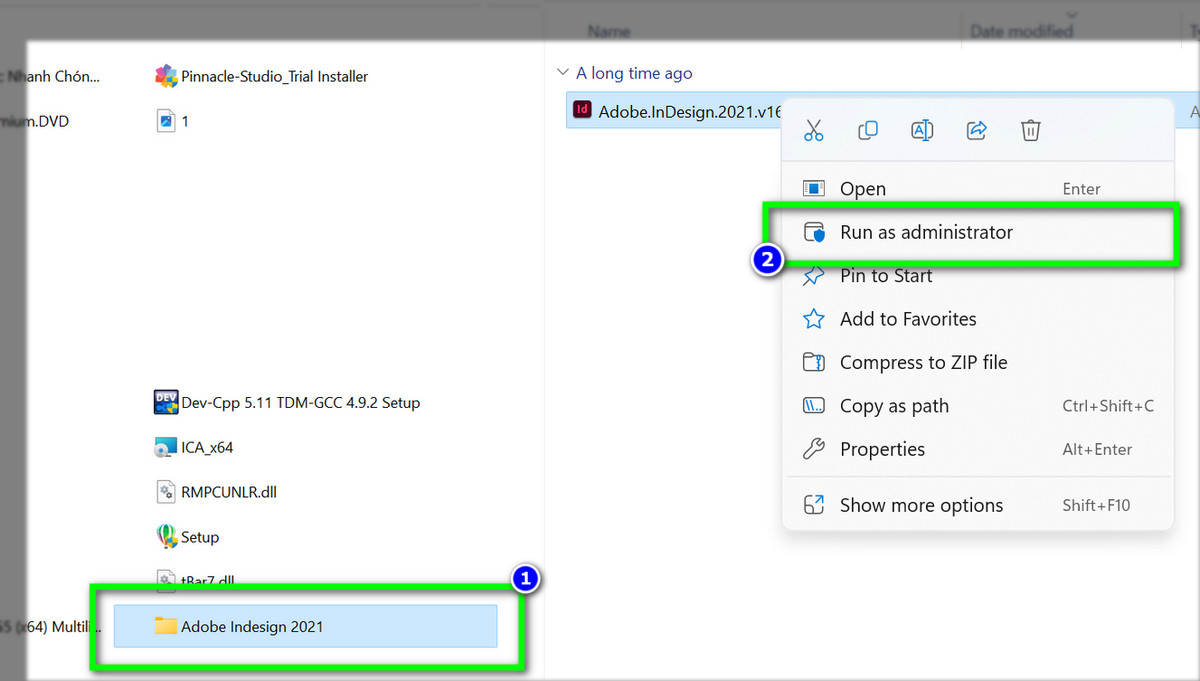The width and height of the screenshot is (1200, 681).
Task: Click the image file icon named 1
Action: (x=166, y=121)
